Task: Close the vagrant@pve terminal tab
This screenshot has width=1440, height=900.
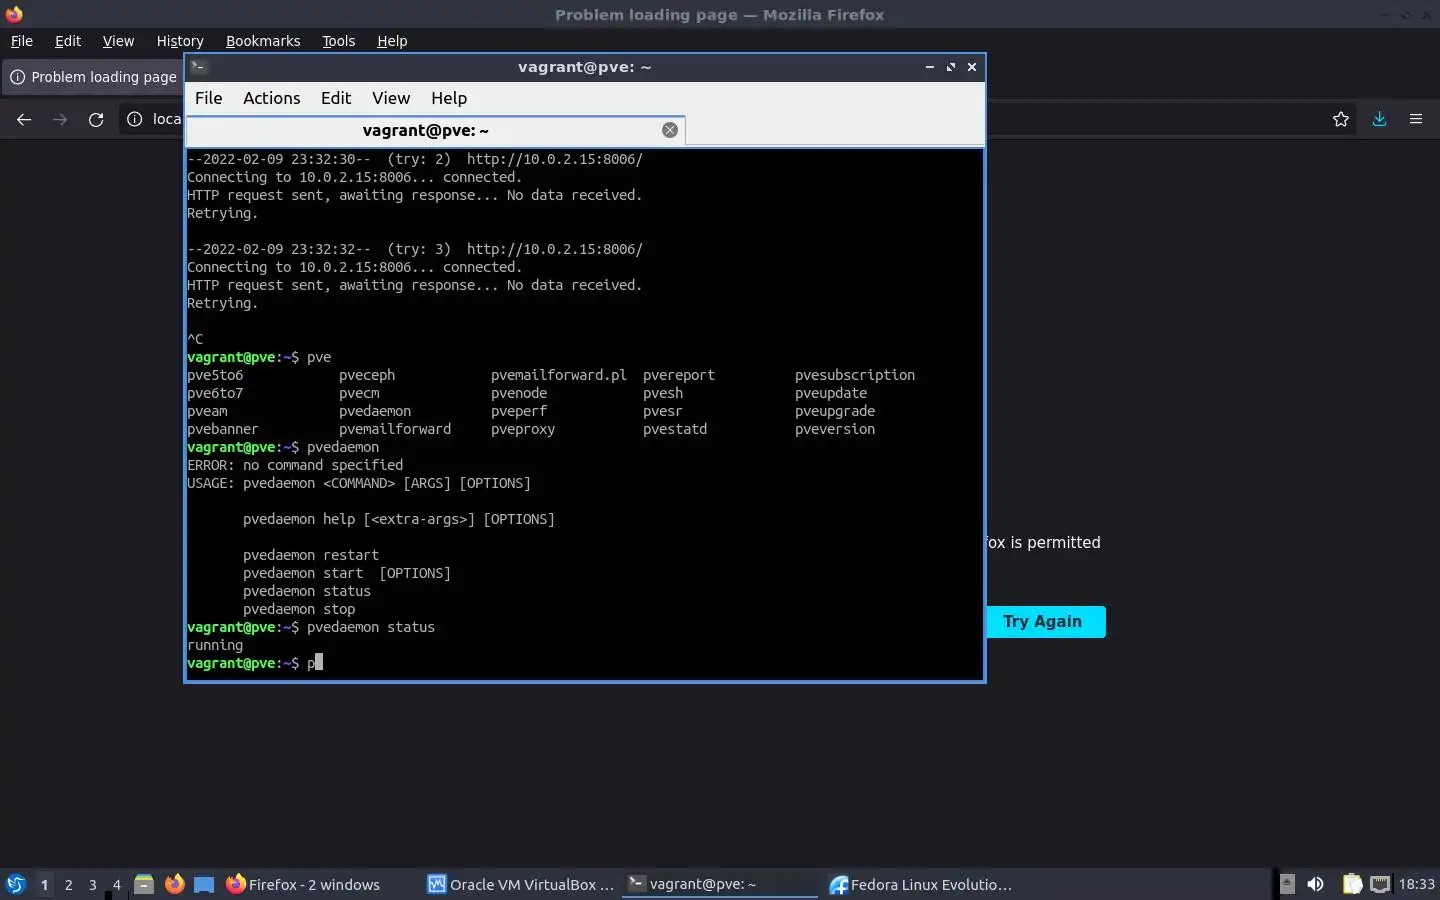Action: [670, 130]
